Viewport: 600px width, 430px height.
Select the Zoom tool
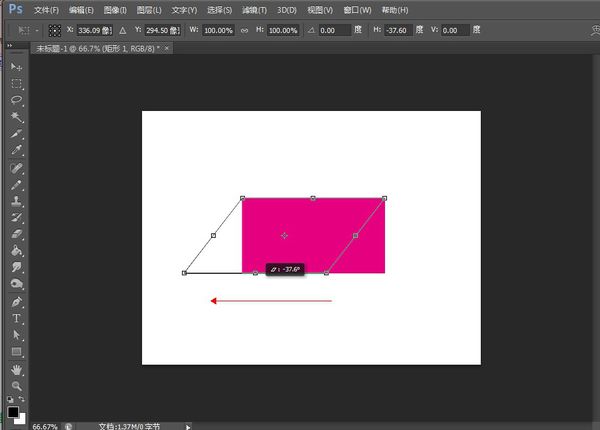(x=17, y=385)
